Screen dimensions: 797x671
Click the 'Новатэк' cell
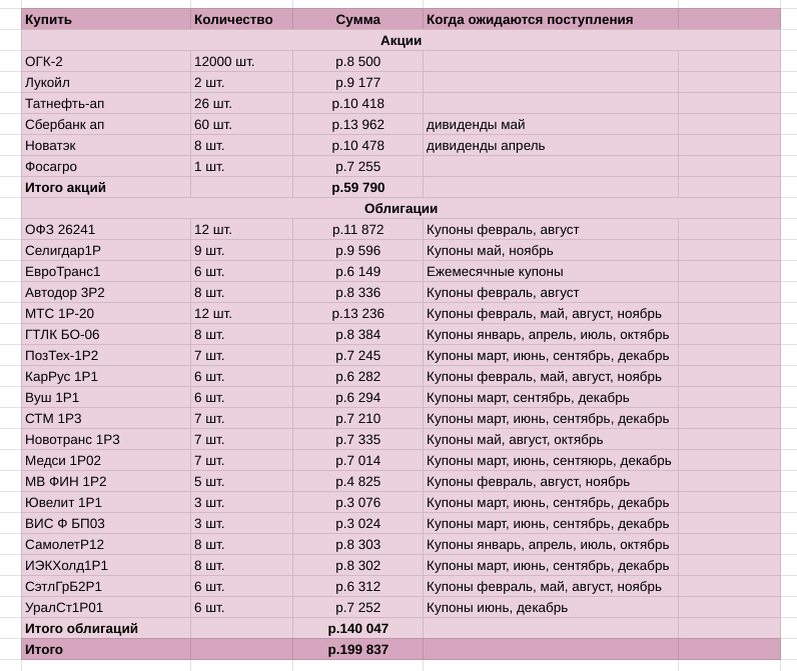(x=106, y=145)
